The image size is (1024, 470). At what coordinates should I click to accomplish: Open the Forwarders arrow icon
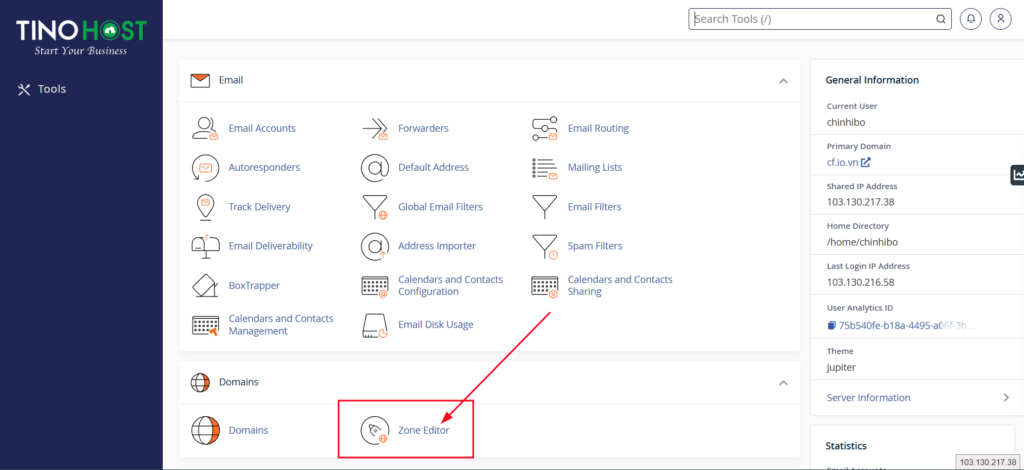pos(375,129)
